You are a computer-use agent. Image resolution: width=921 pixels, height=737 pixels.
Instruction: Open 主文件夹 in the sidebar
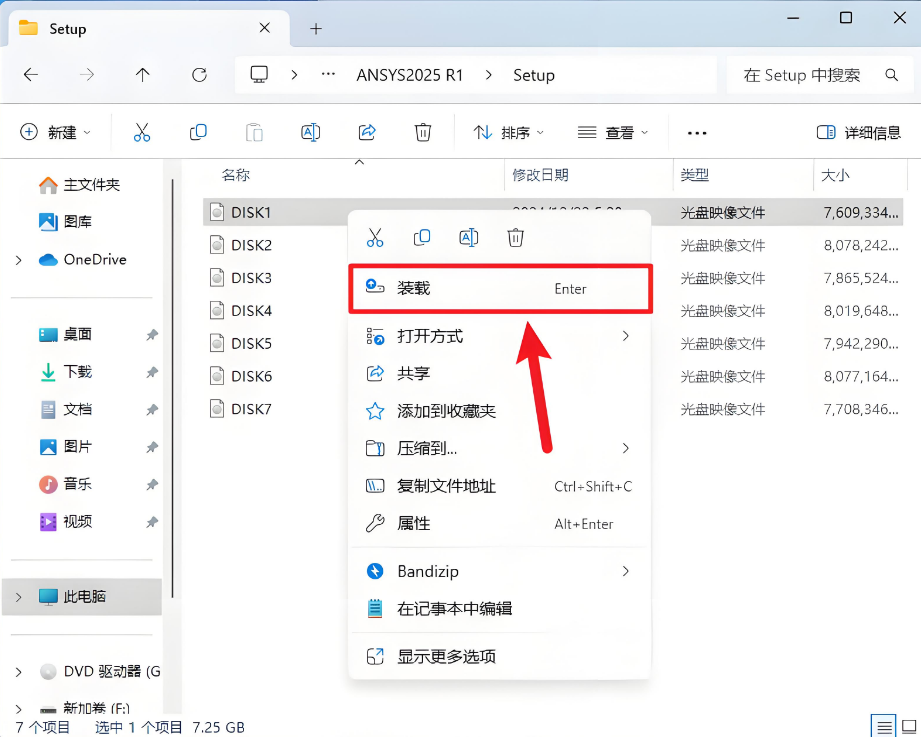(x=79, y=185)
